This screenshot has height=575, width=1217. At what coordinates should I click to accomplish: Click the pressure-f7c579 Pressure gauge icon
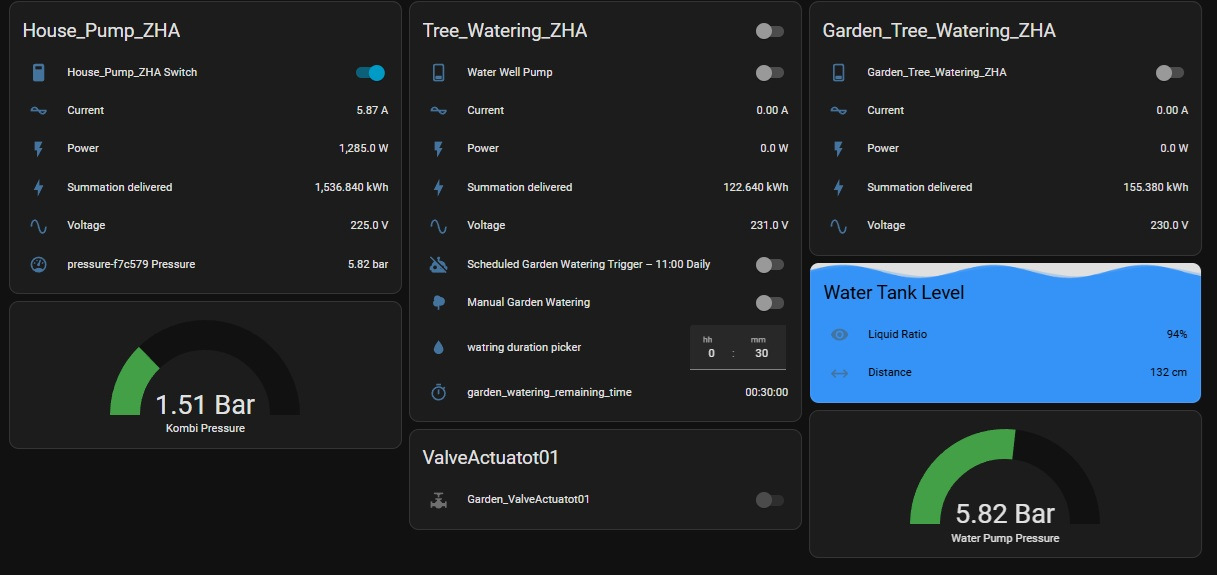click(38, 265)
